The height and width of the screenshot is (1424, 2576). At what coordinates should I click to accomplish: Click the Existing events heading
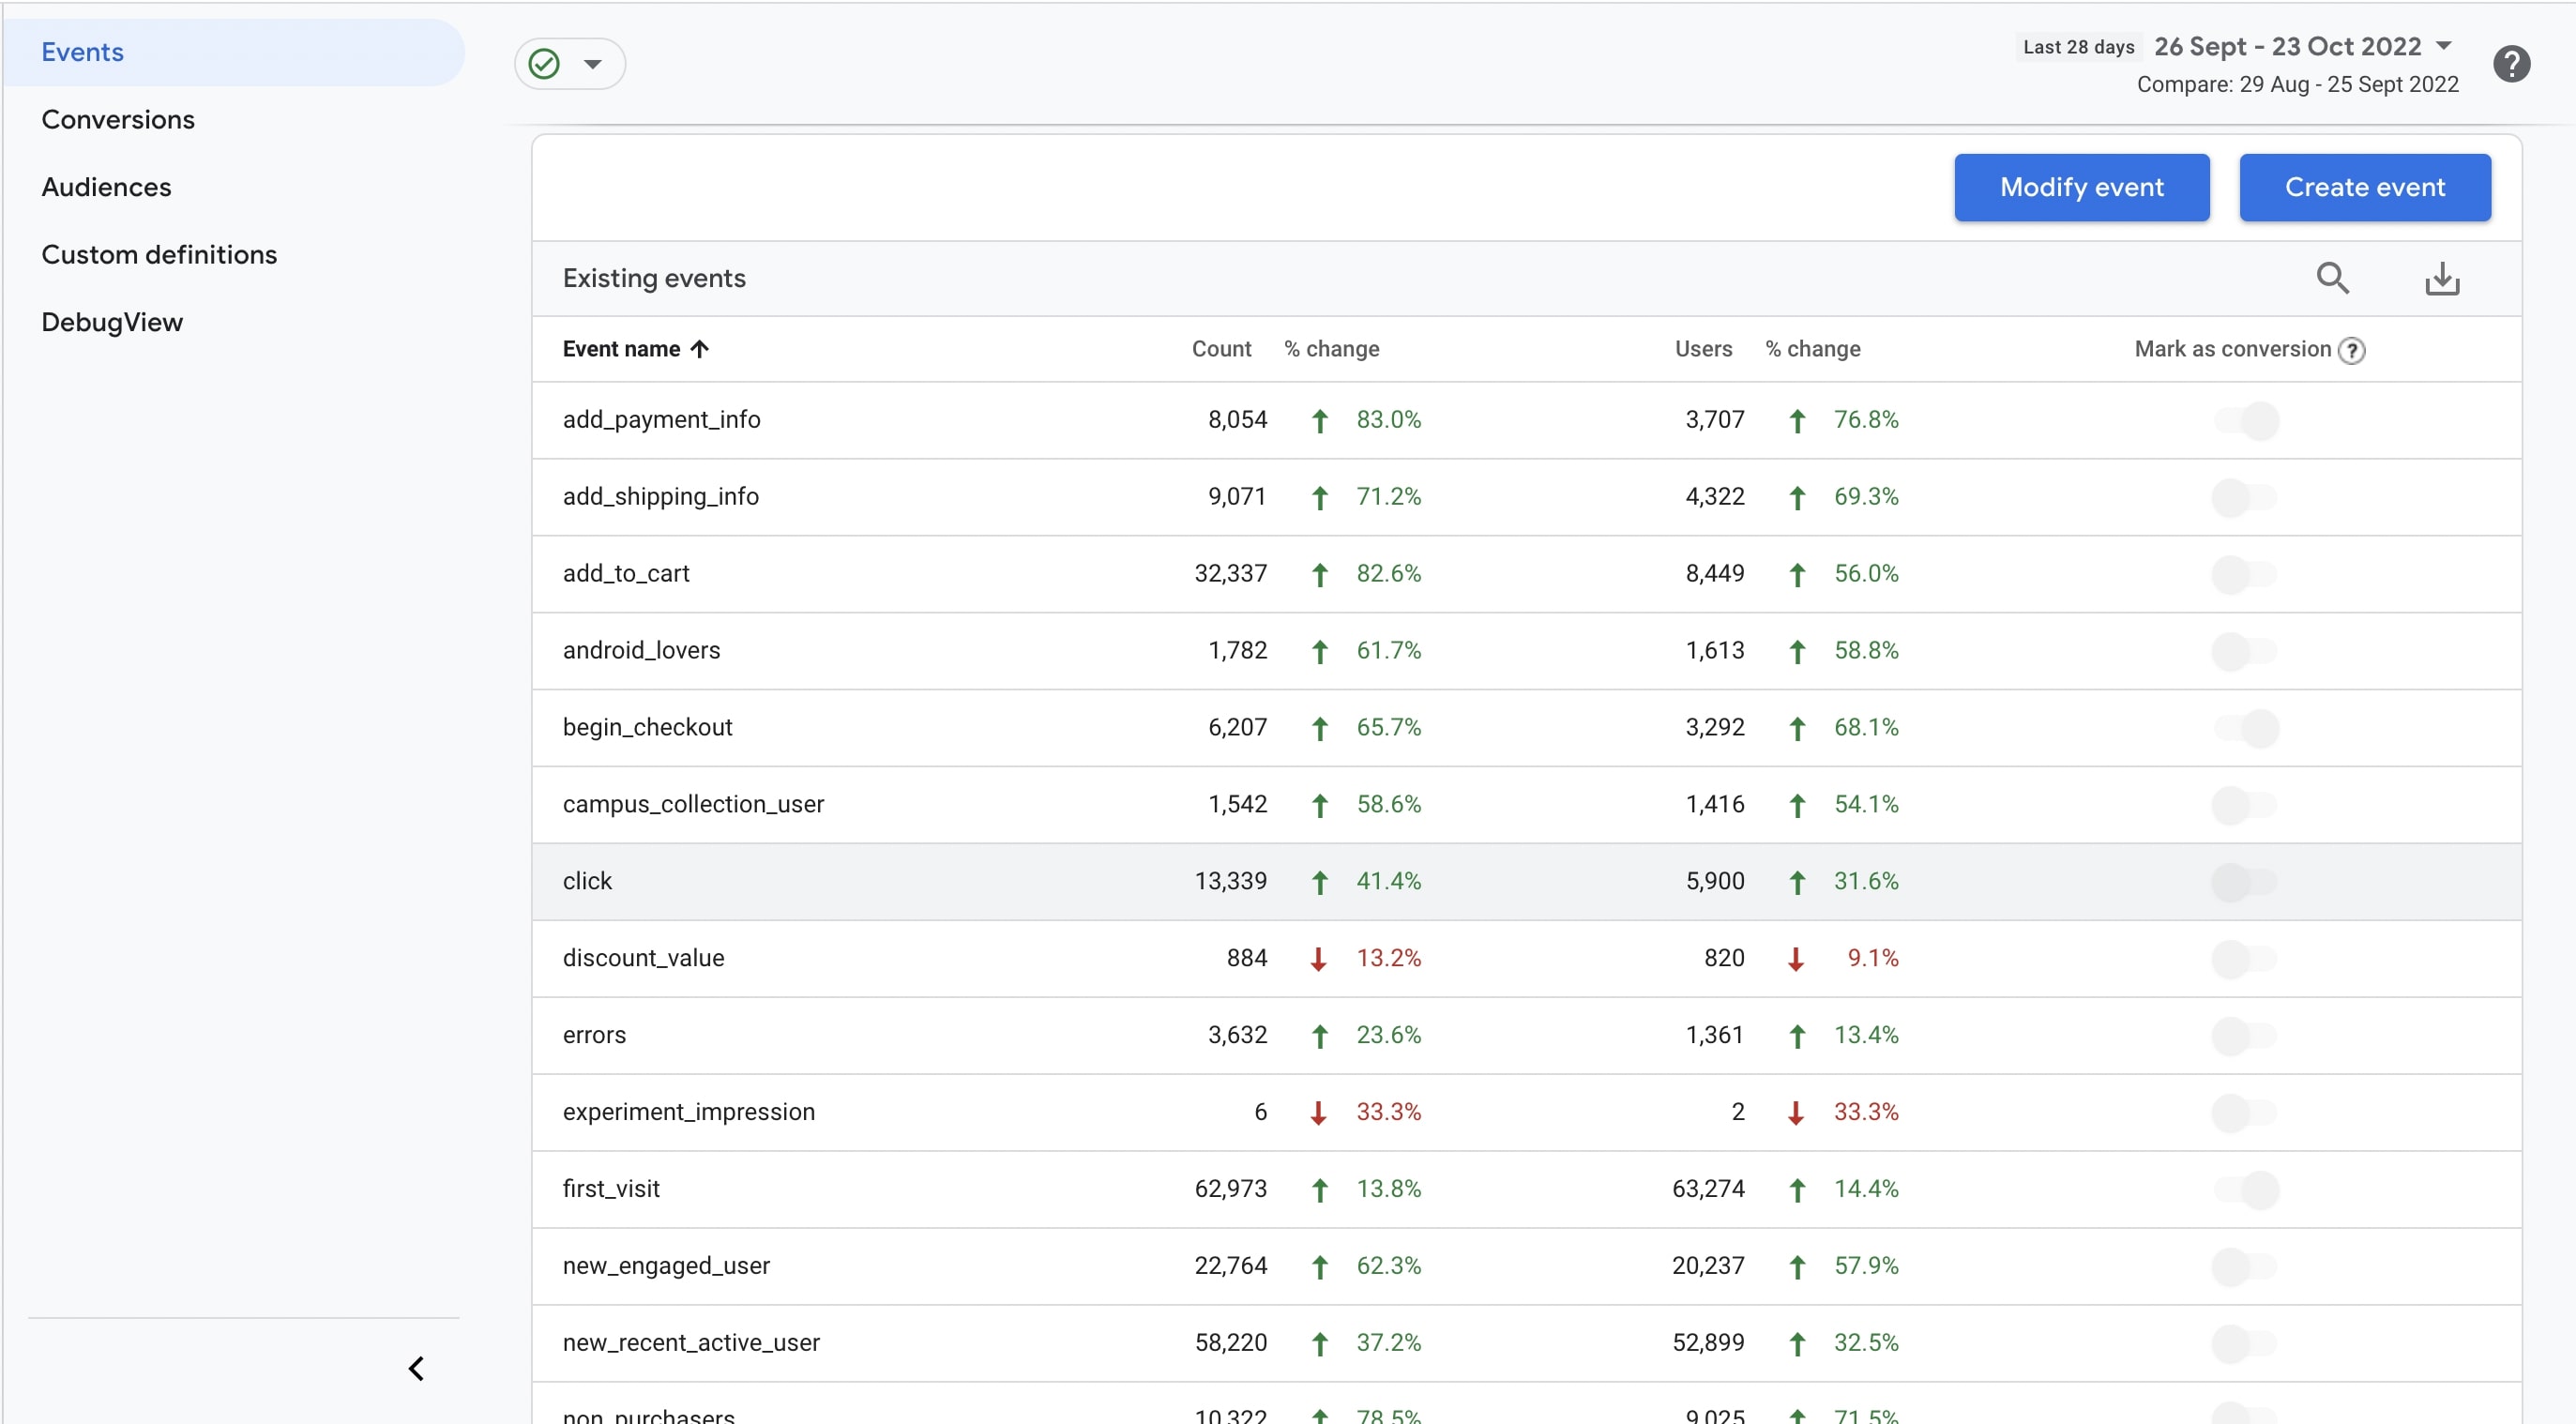coord(654,279)
